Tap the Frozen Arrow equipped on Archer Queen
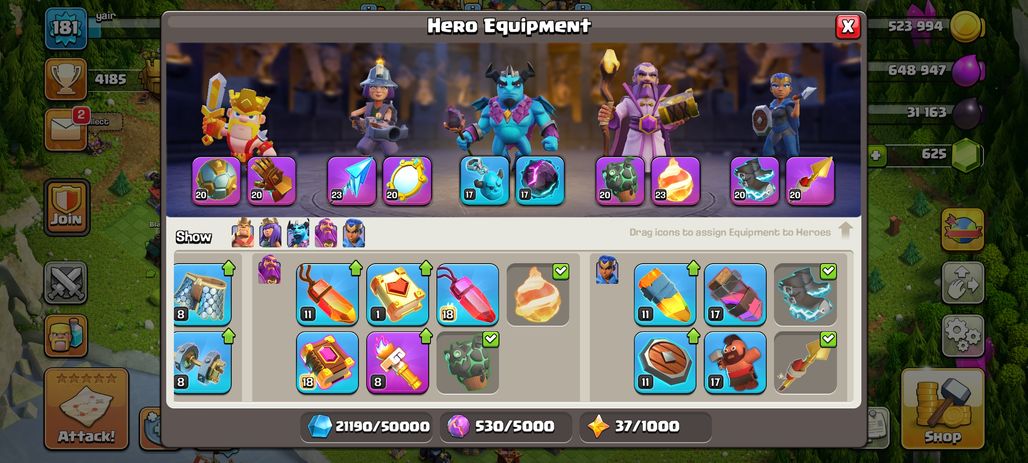1028x463 pixels. pyautogui.click(x=351, y=180)
